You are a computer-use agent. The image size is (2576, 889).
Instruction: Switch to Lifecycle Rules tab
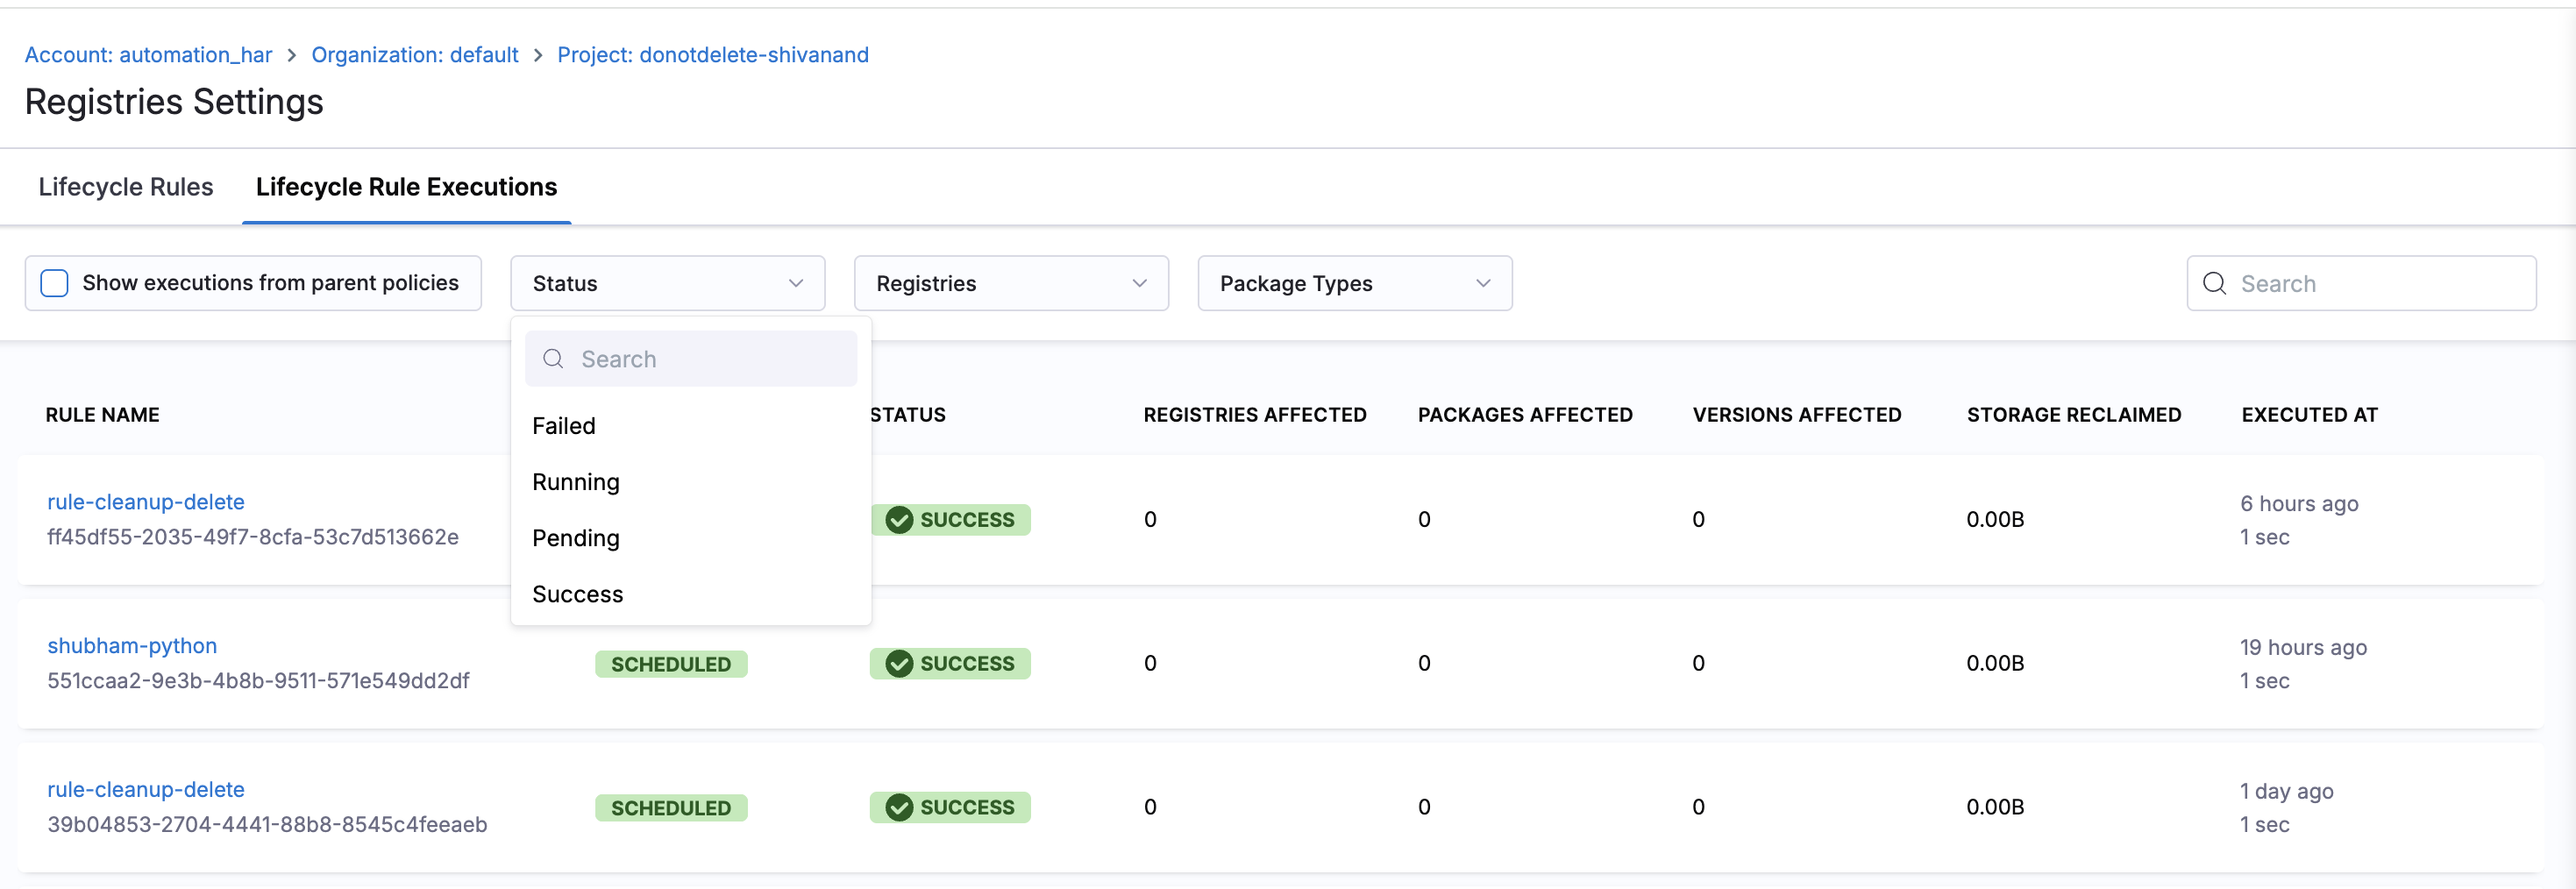tap(126, 187)
